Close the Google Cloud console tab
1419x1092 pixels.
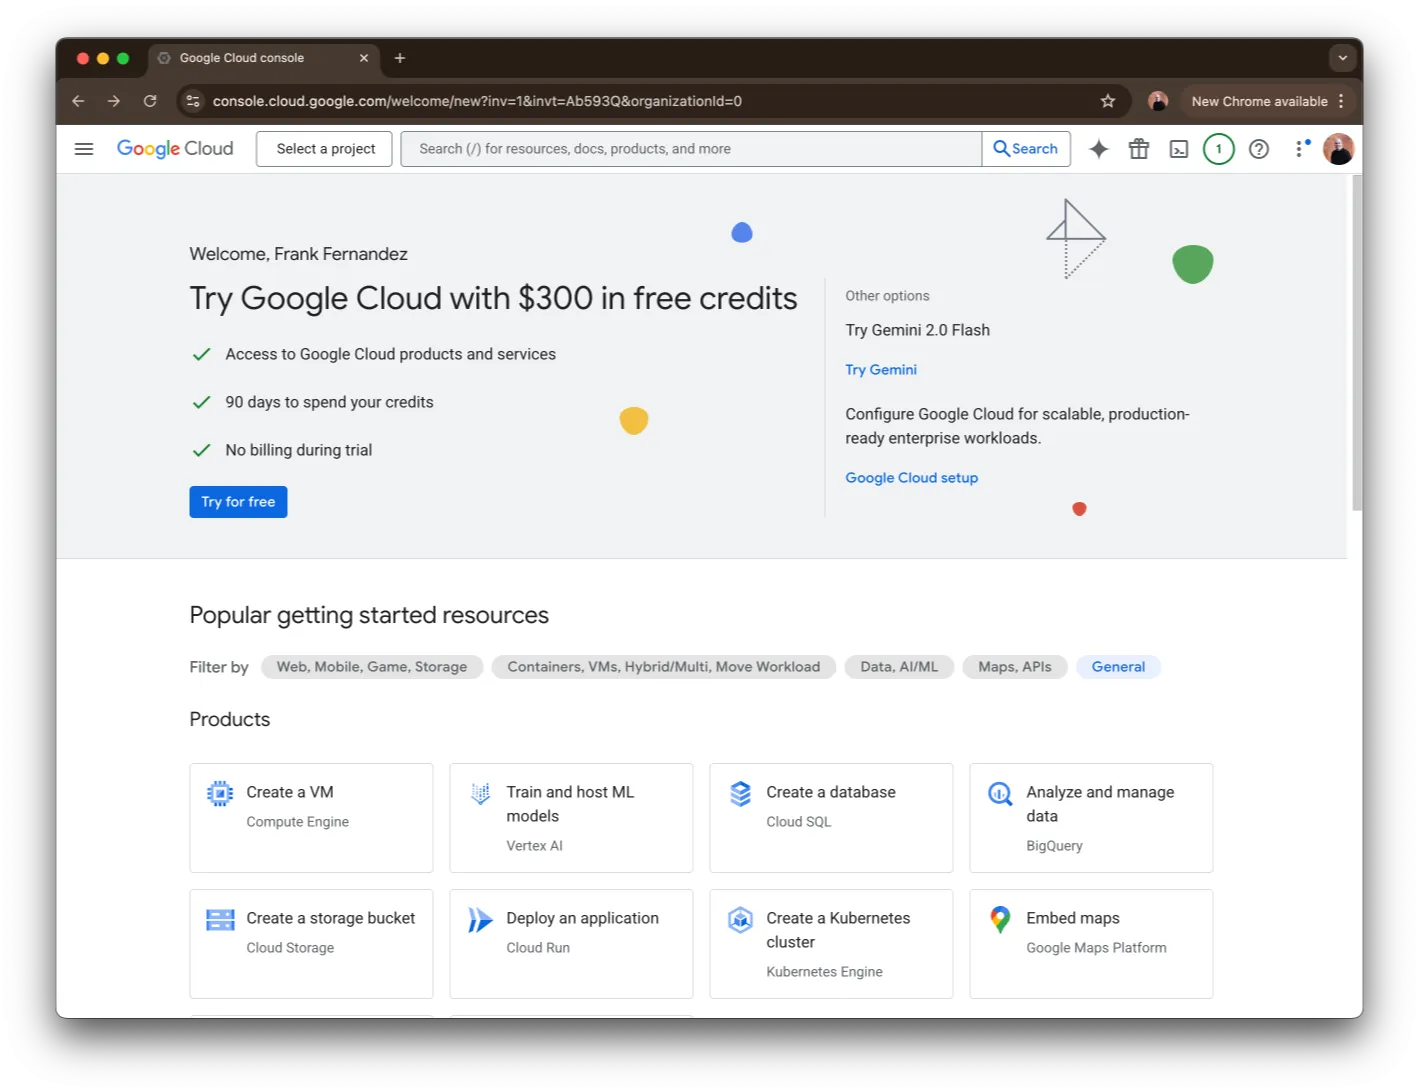pyautogui.click(x=364, y=58)
